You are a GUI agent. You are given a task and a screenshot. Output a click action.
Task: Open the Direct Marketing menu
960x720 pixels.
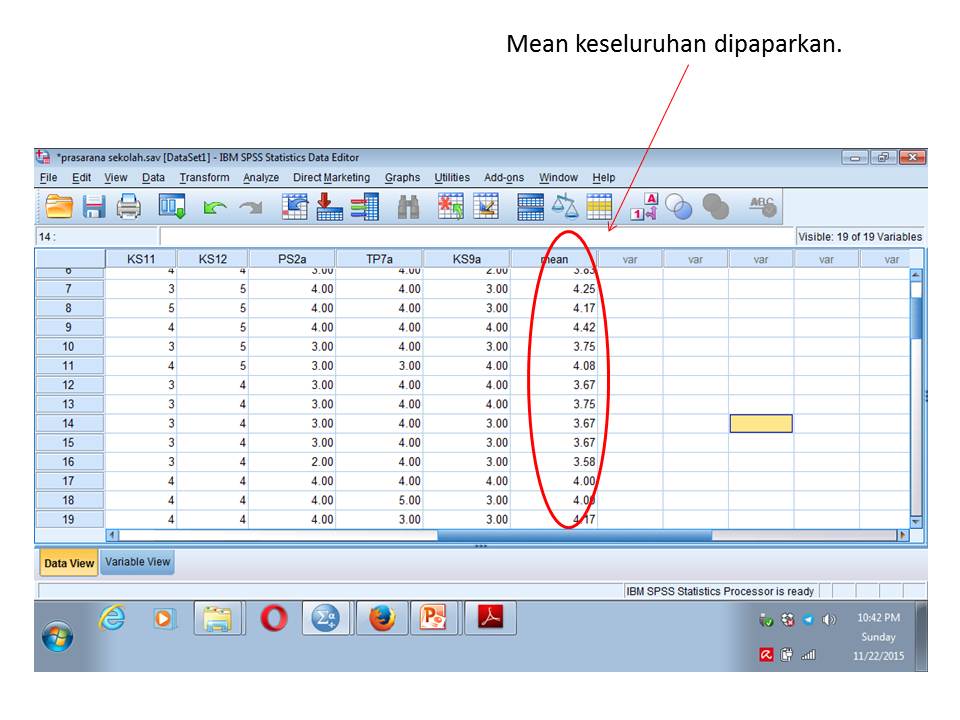(x=331, y=178)
